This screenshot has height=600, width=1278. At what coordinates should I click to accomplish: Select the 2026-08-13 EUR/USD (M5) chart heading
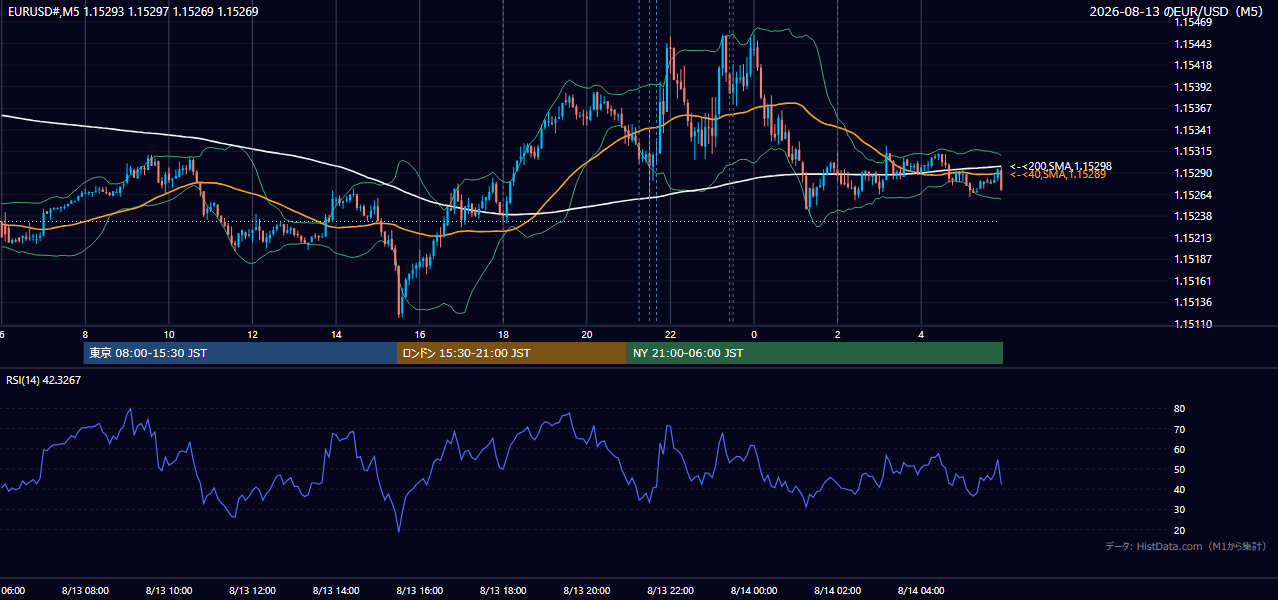pyautogui.click(x=1177, y=11)
